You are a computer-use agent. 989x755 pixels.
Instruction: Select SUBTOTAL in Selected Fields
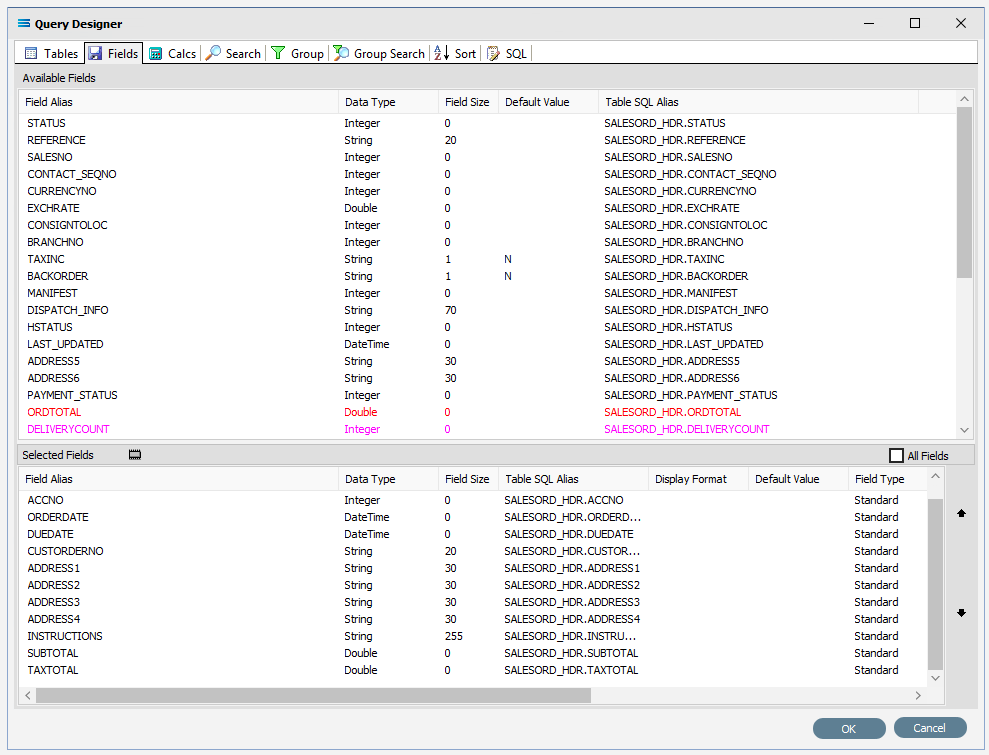474,653
